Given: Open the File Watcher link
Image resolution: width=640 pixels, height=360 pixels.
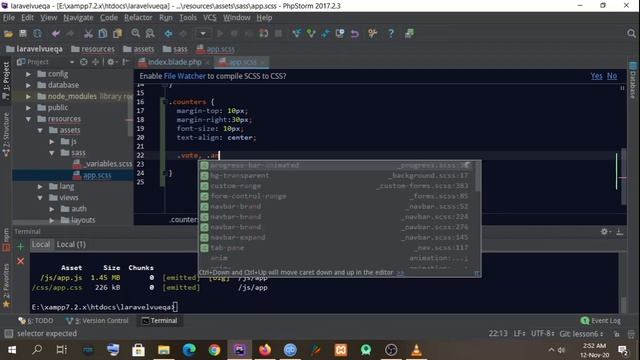Looking at the screenshot, I should pos(184,76).
